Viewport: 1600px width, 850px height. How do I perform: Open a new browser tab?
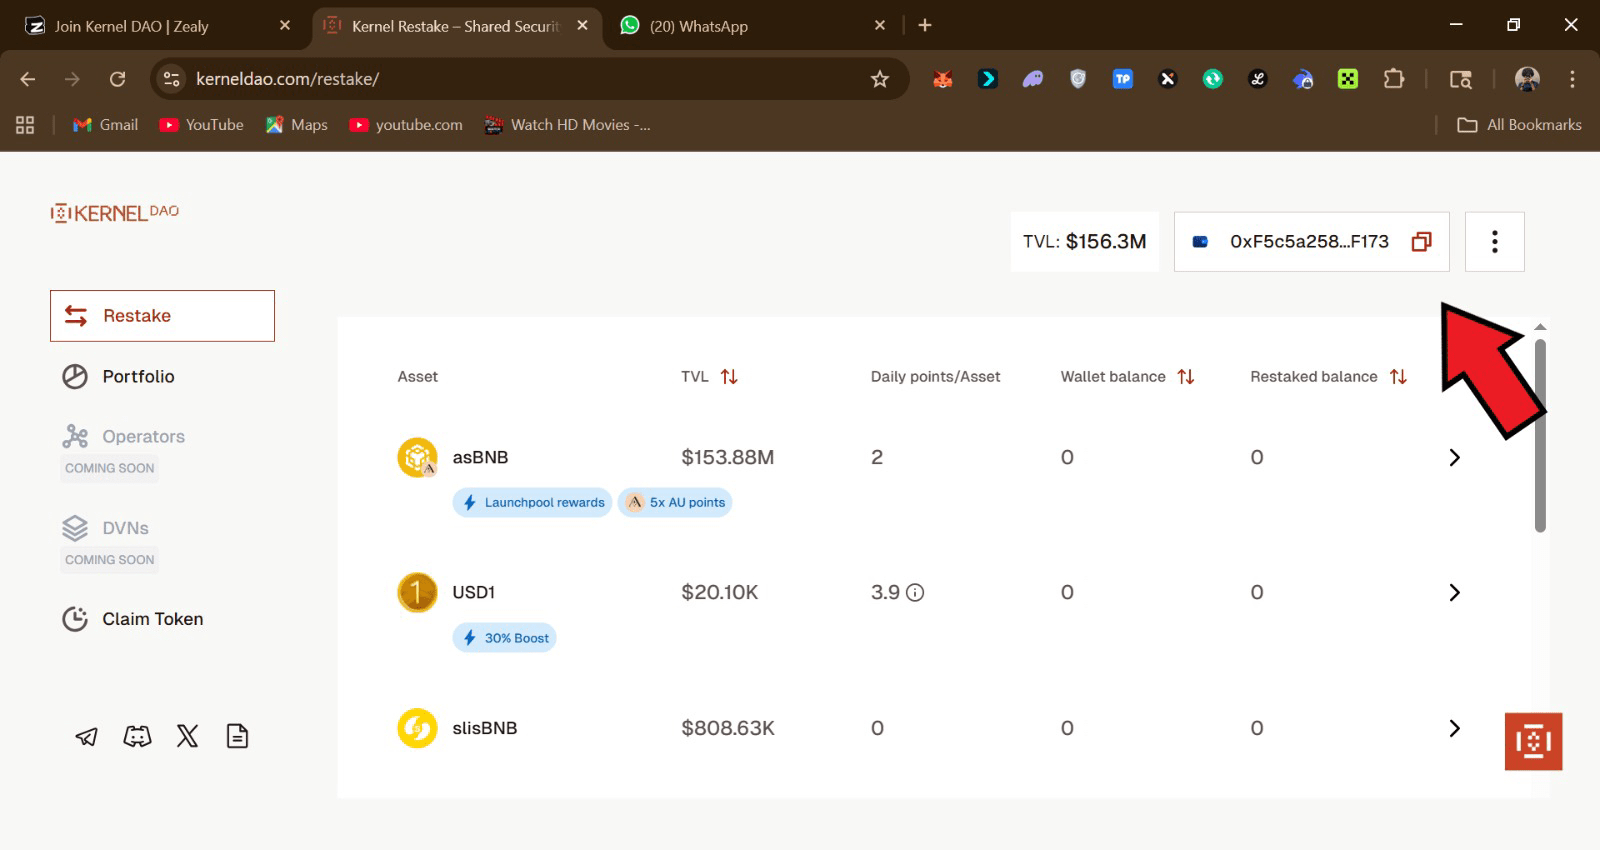click(x=925, y=26)
